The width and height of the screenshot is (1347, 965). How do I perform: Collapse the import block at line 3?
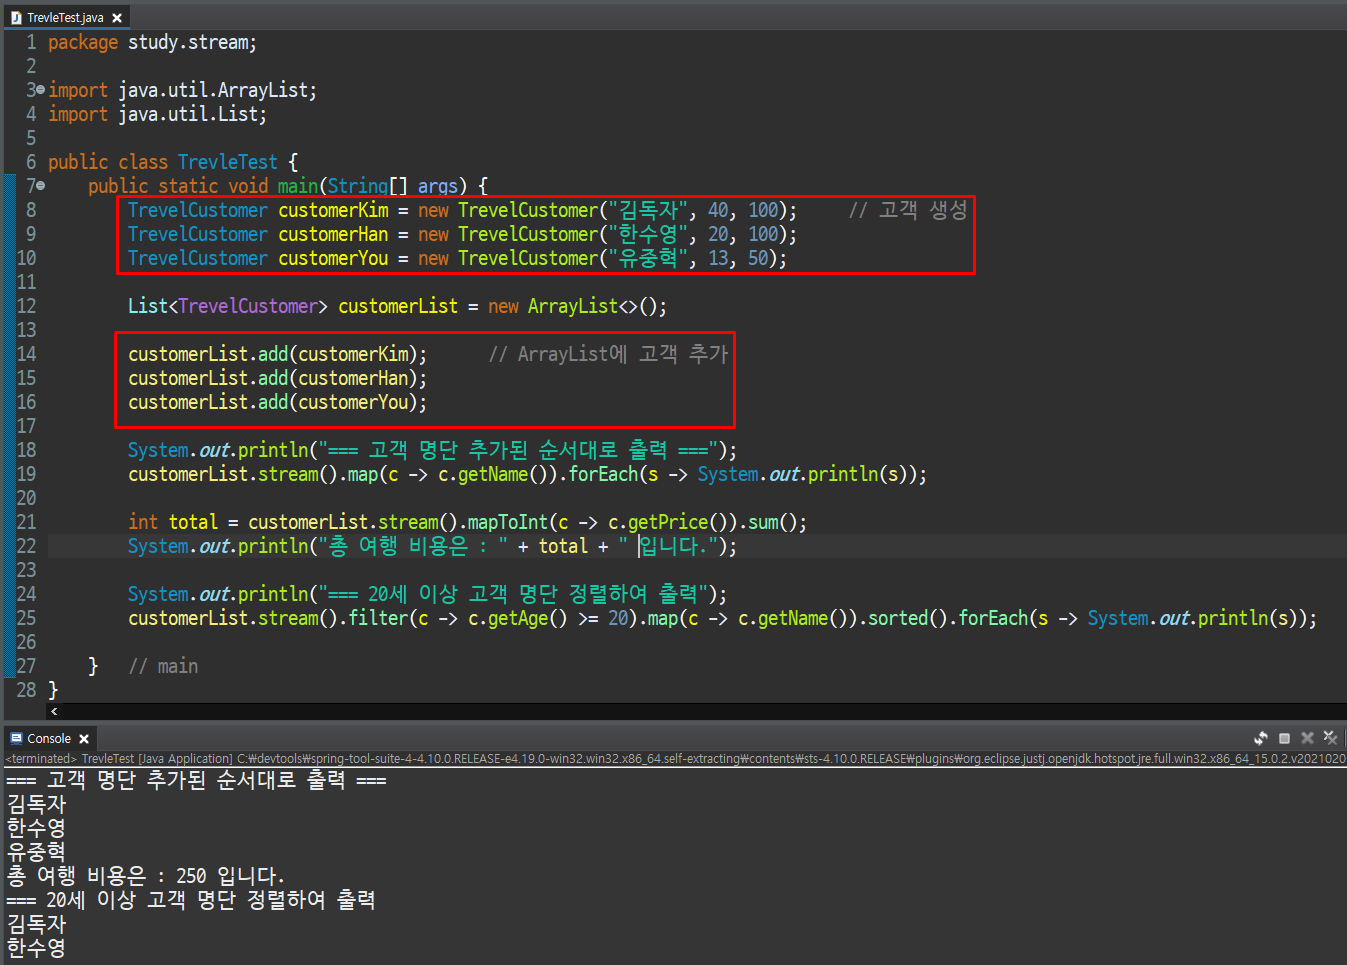click(40, 90)
